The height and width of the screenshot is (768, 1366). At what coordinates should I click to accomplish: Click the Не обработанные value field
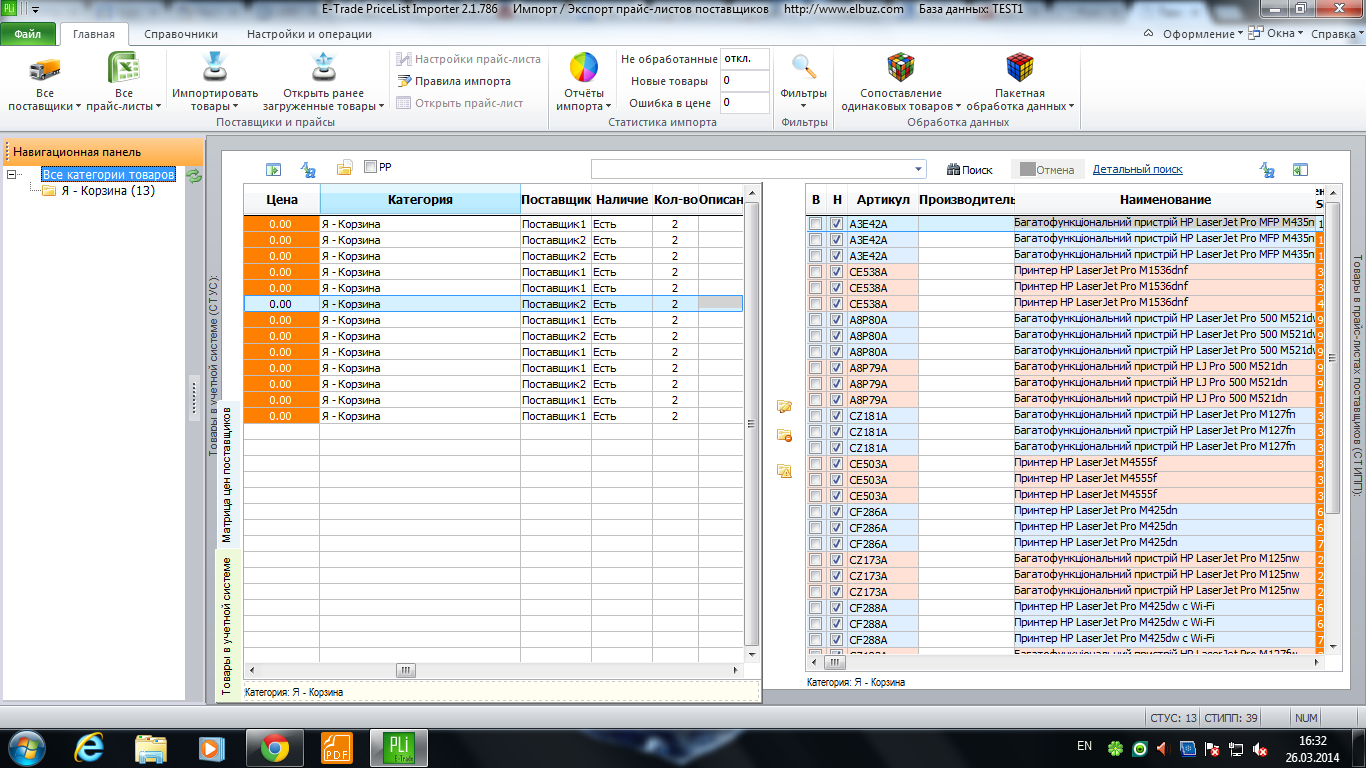(745, 59)
